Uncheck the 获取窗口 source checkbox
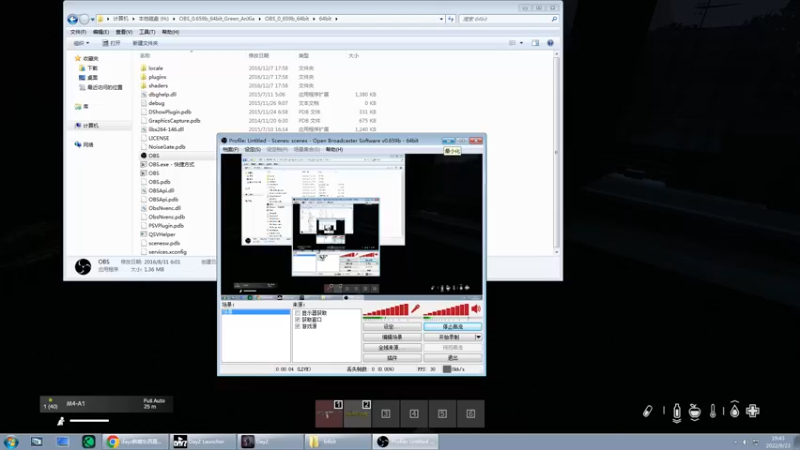The image size is (800, 450). tap(297, 319)
